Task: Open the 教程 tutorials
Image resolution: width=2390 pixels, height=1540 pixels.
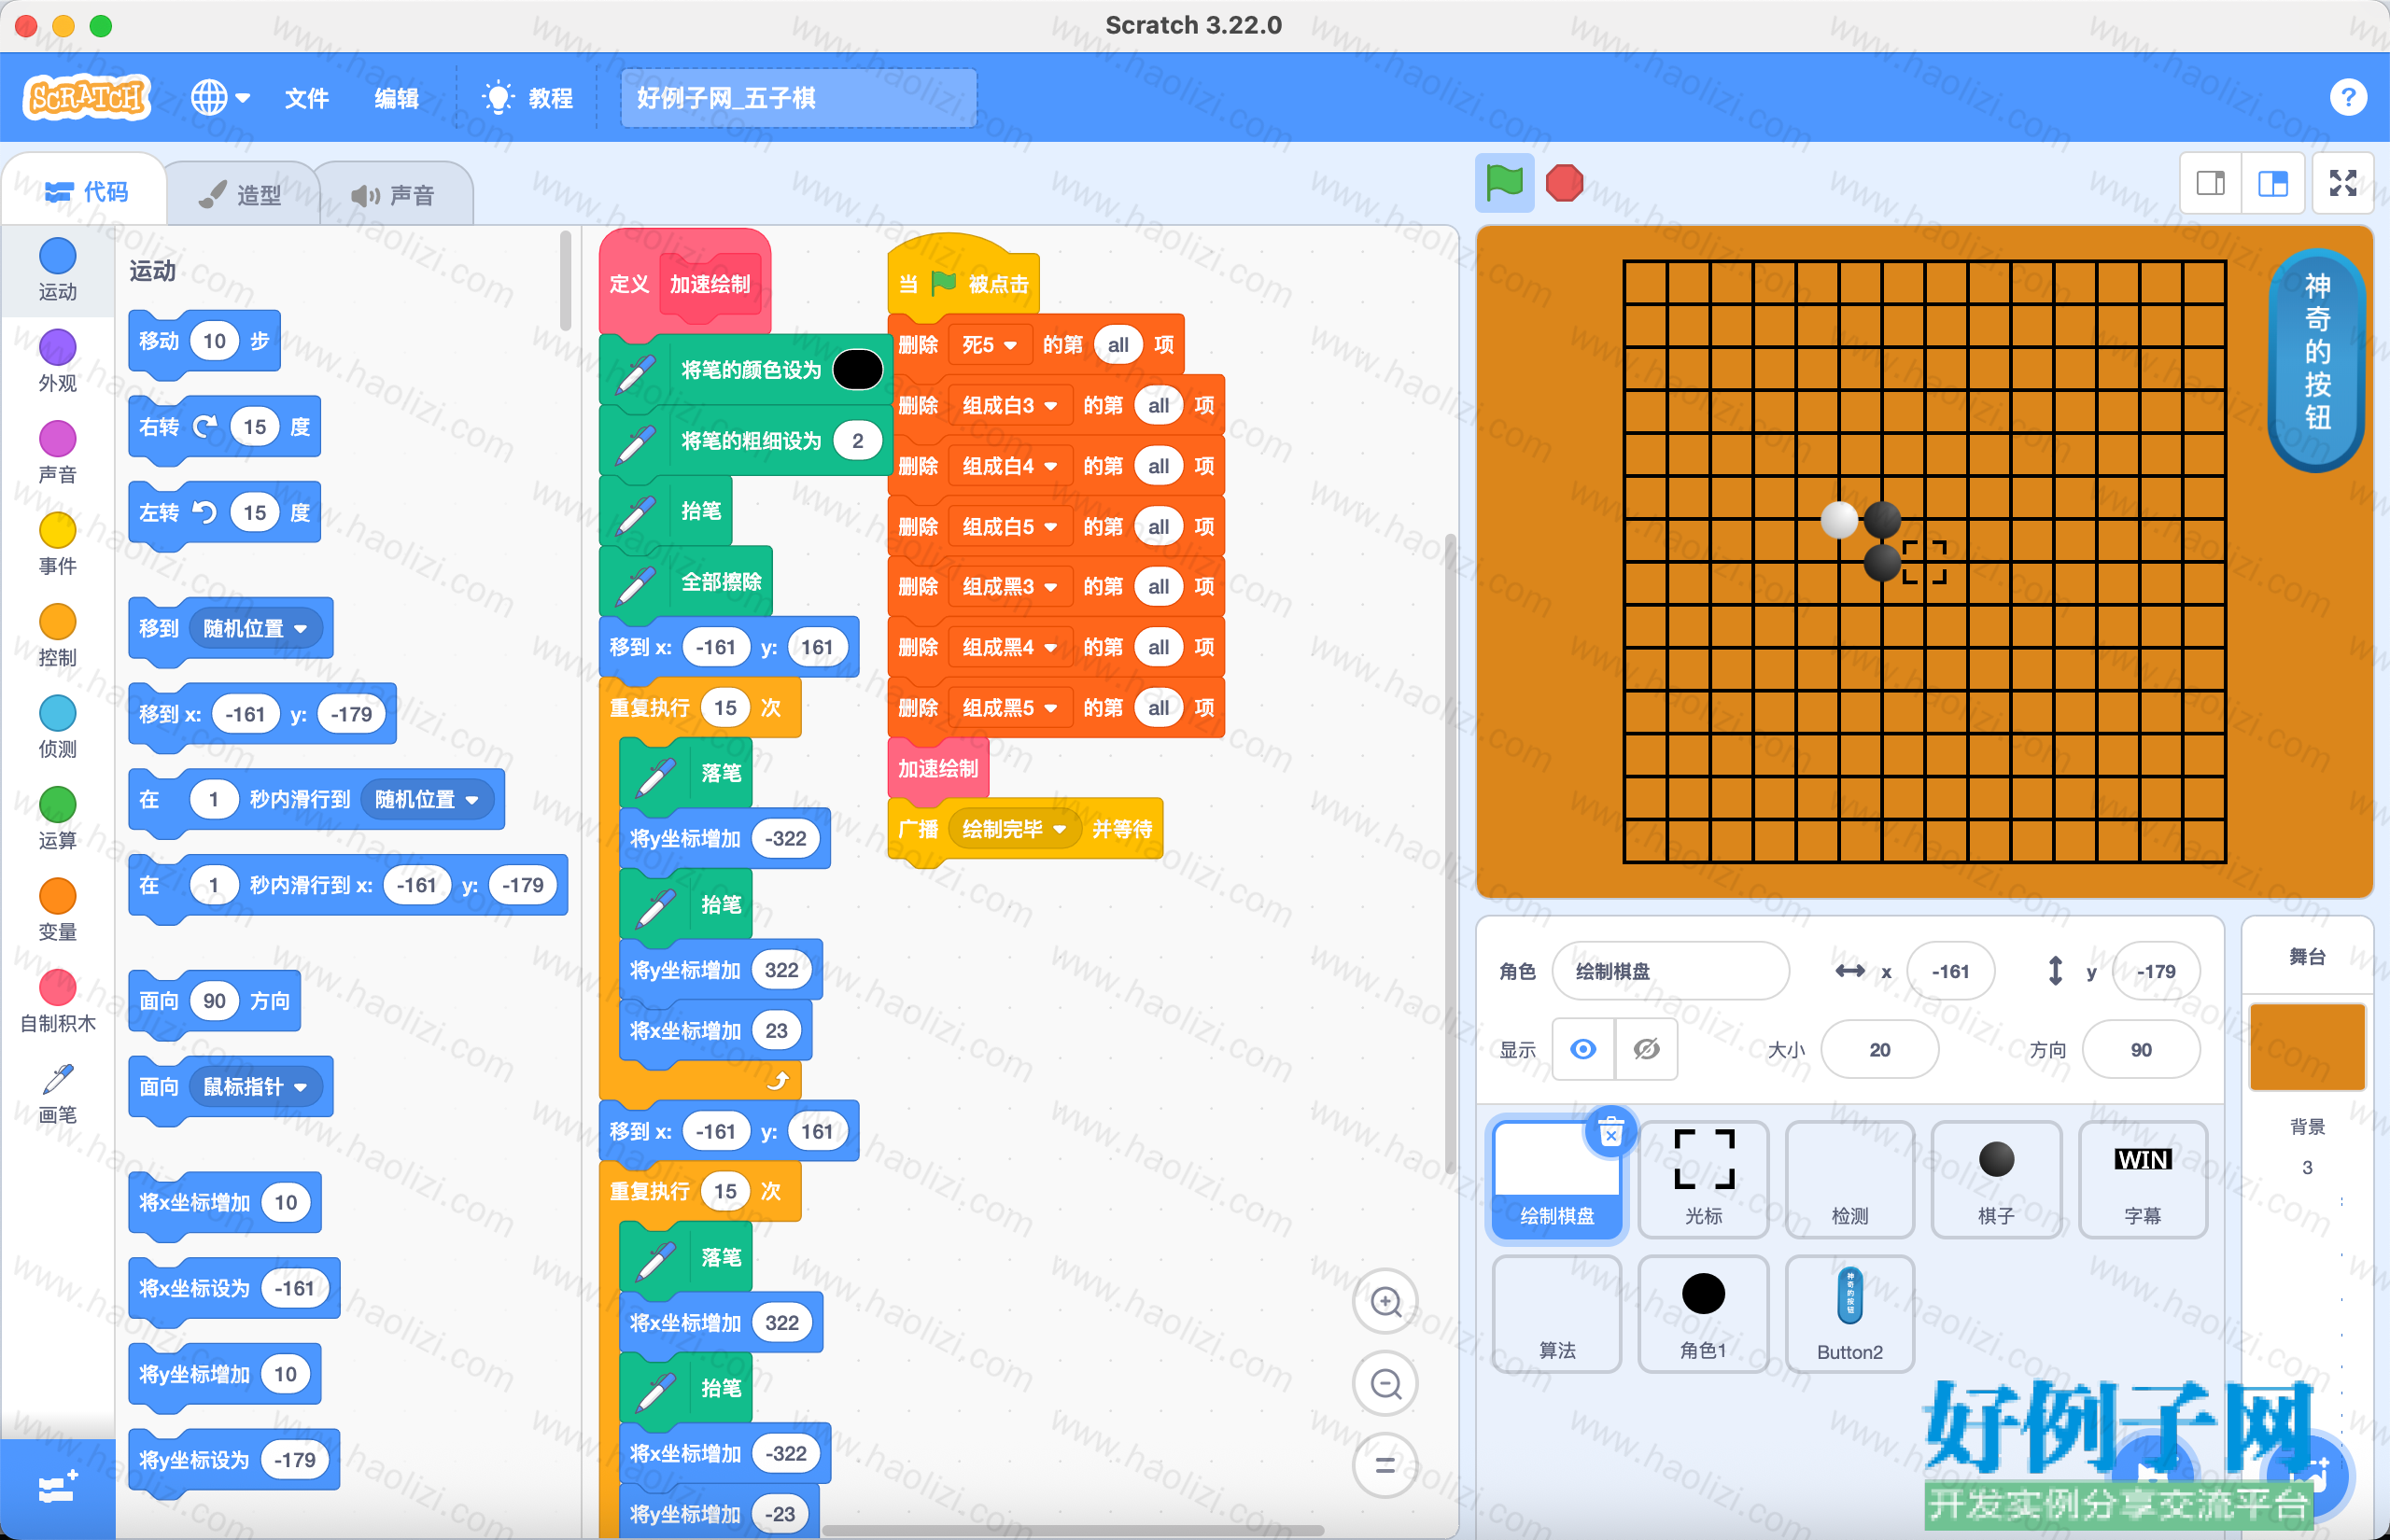Action: [x=528, y=98]
